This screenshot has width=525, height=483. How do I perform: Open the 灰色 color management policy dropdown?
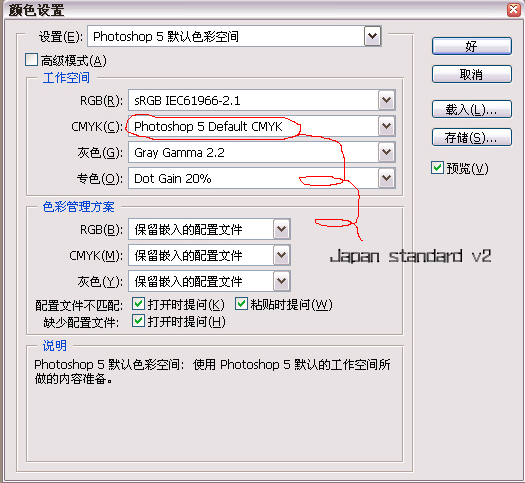[281, 281]
